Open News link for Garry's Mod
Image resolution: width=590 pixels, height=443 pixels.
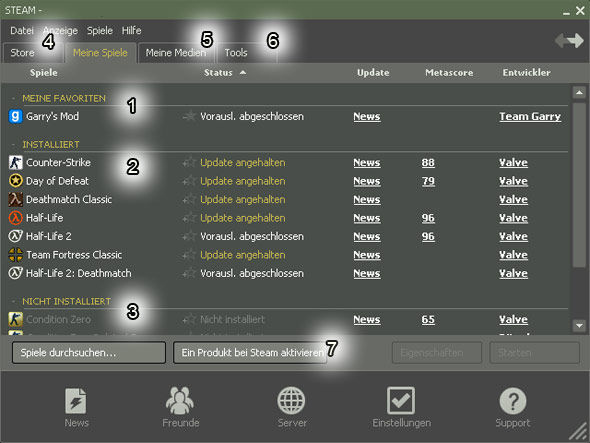point(367,117)
